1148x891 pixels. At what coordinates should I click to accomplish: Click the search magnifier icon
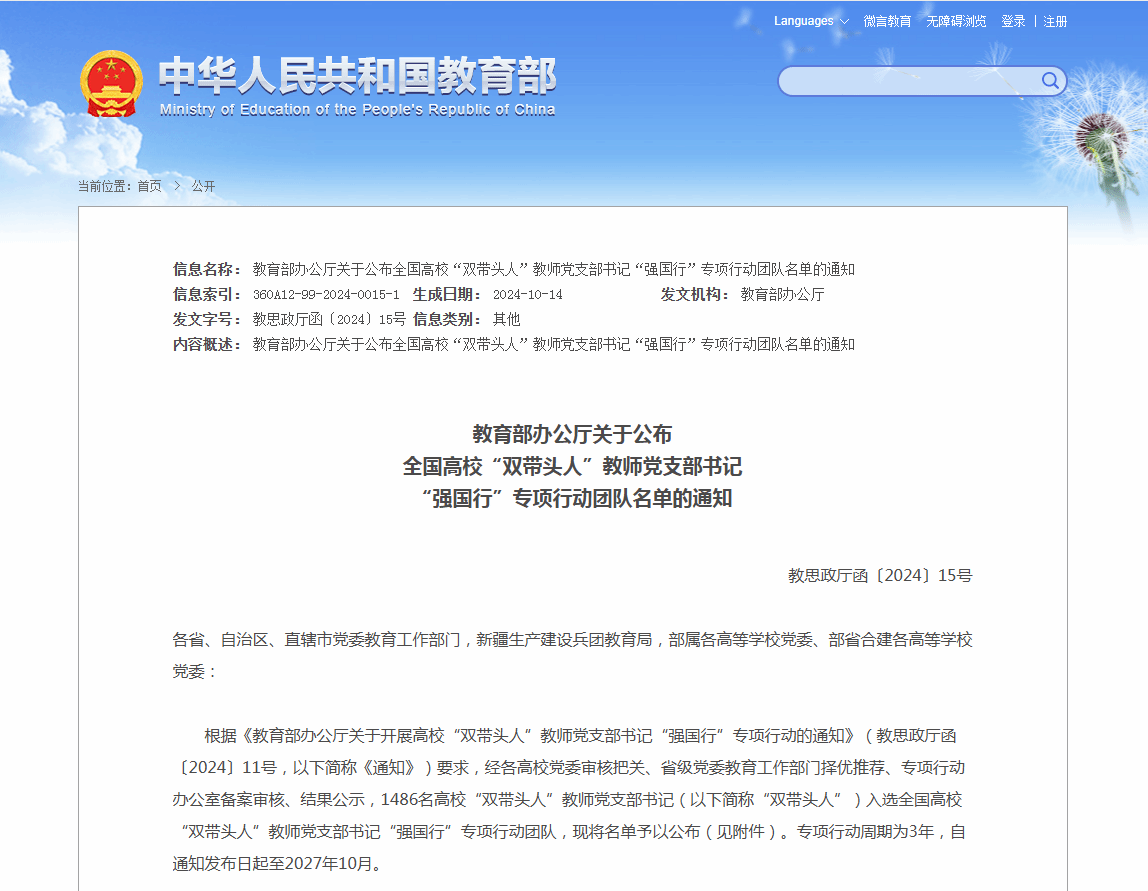point(1050,81)
